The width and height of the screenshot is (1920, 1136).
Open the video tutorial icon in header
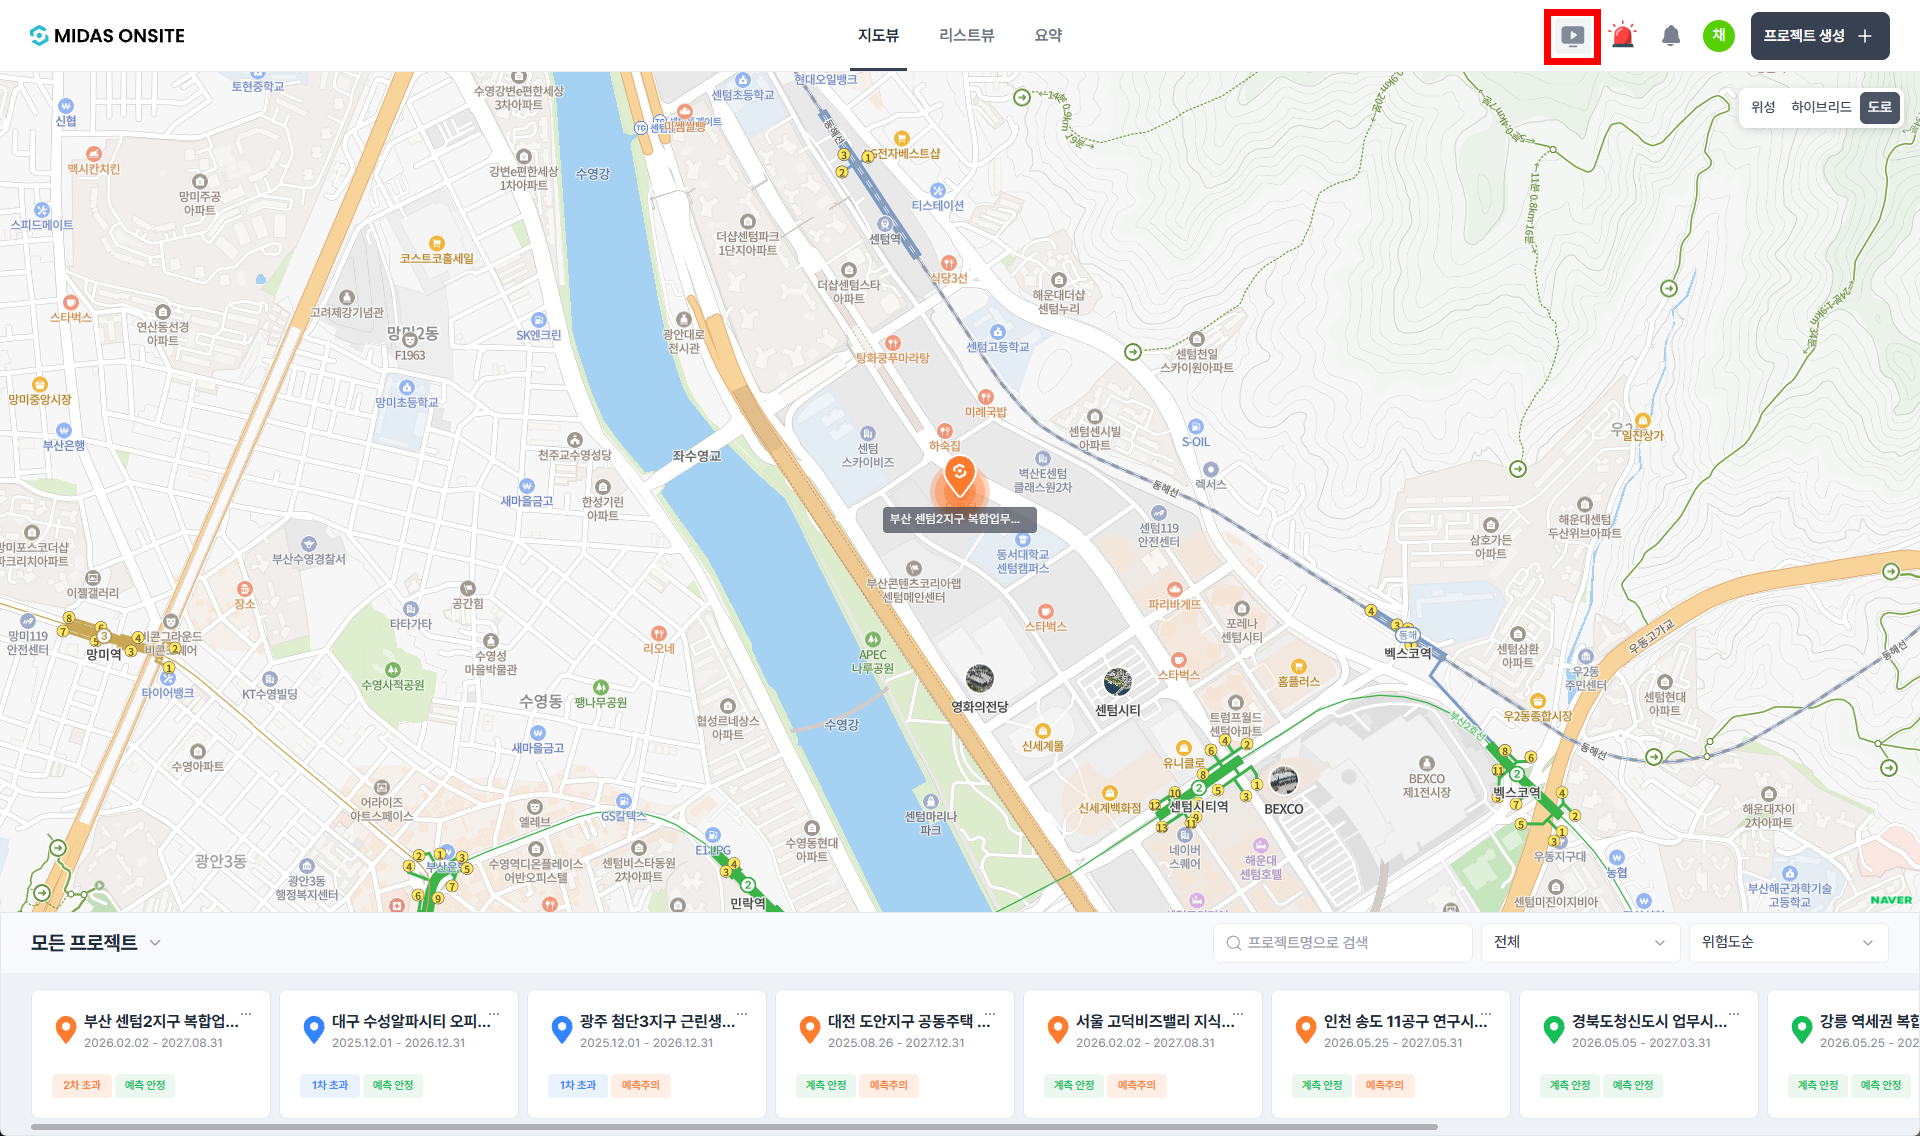1572,37
